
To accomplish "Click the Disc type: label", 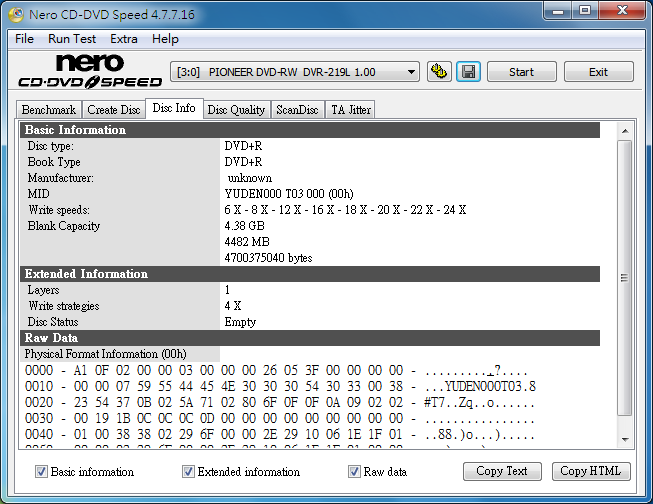I will coord(51,146).
